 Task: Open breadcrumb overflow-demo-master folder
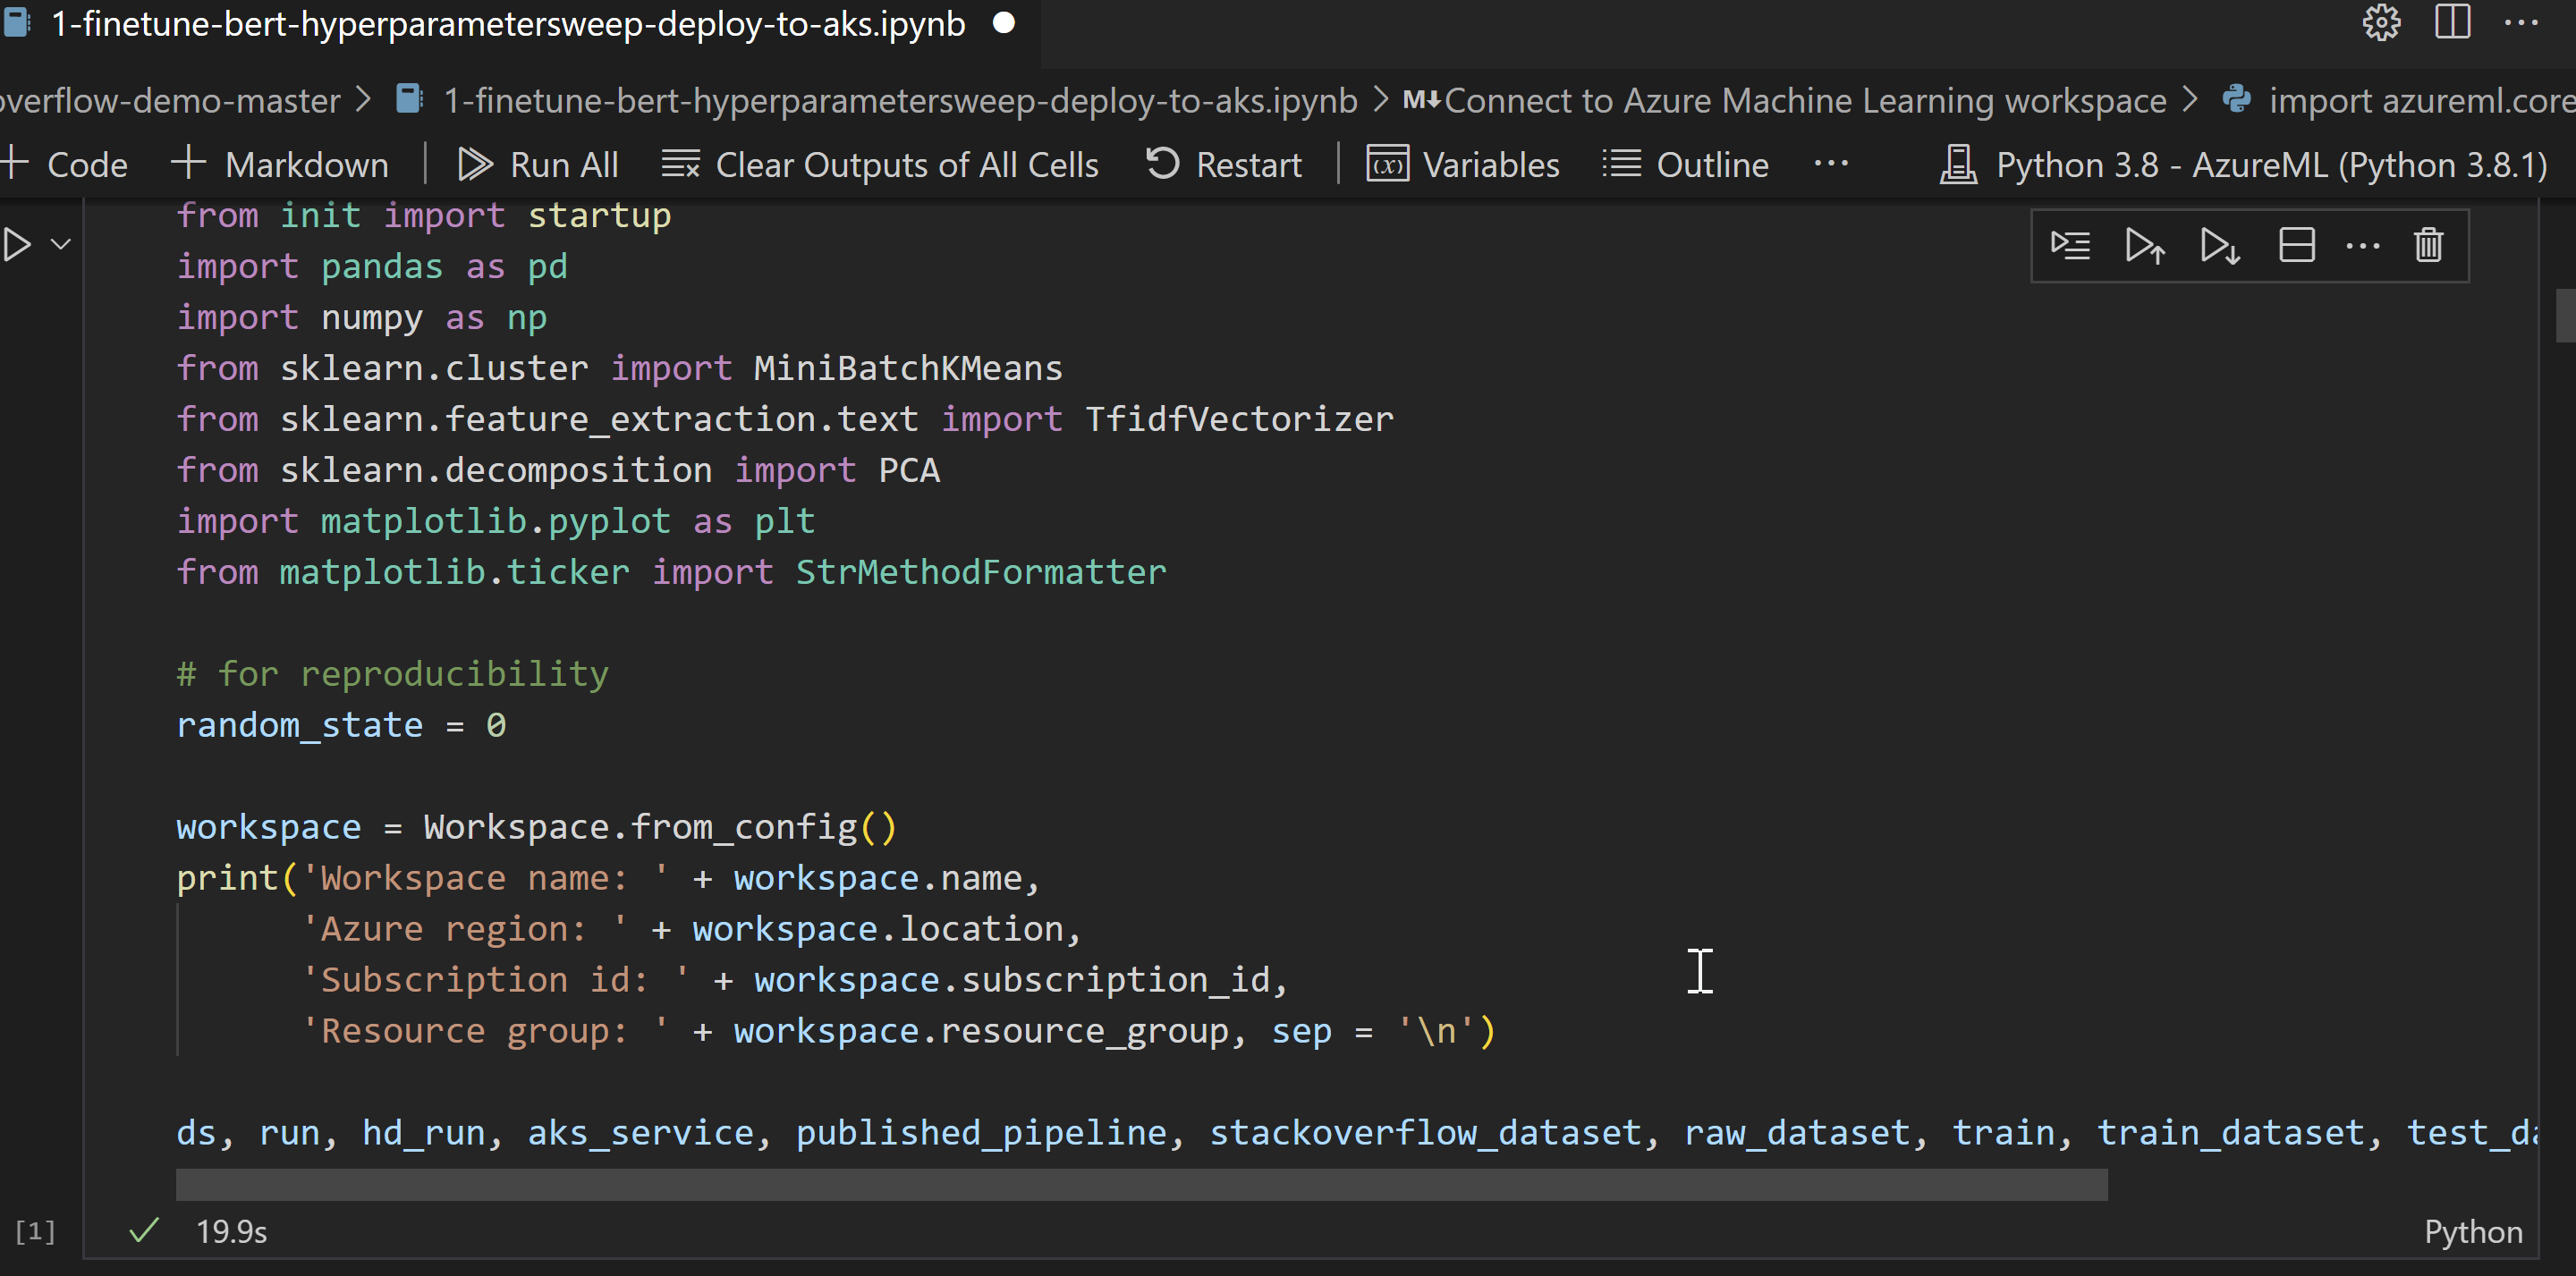170,100
